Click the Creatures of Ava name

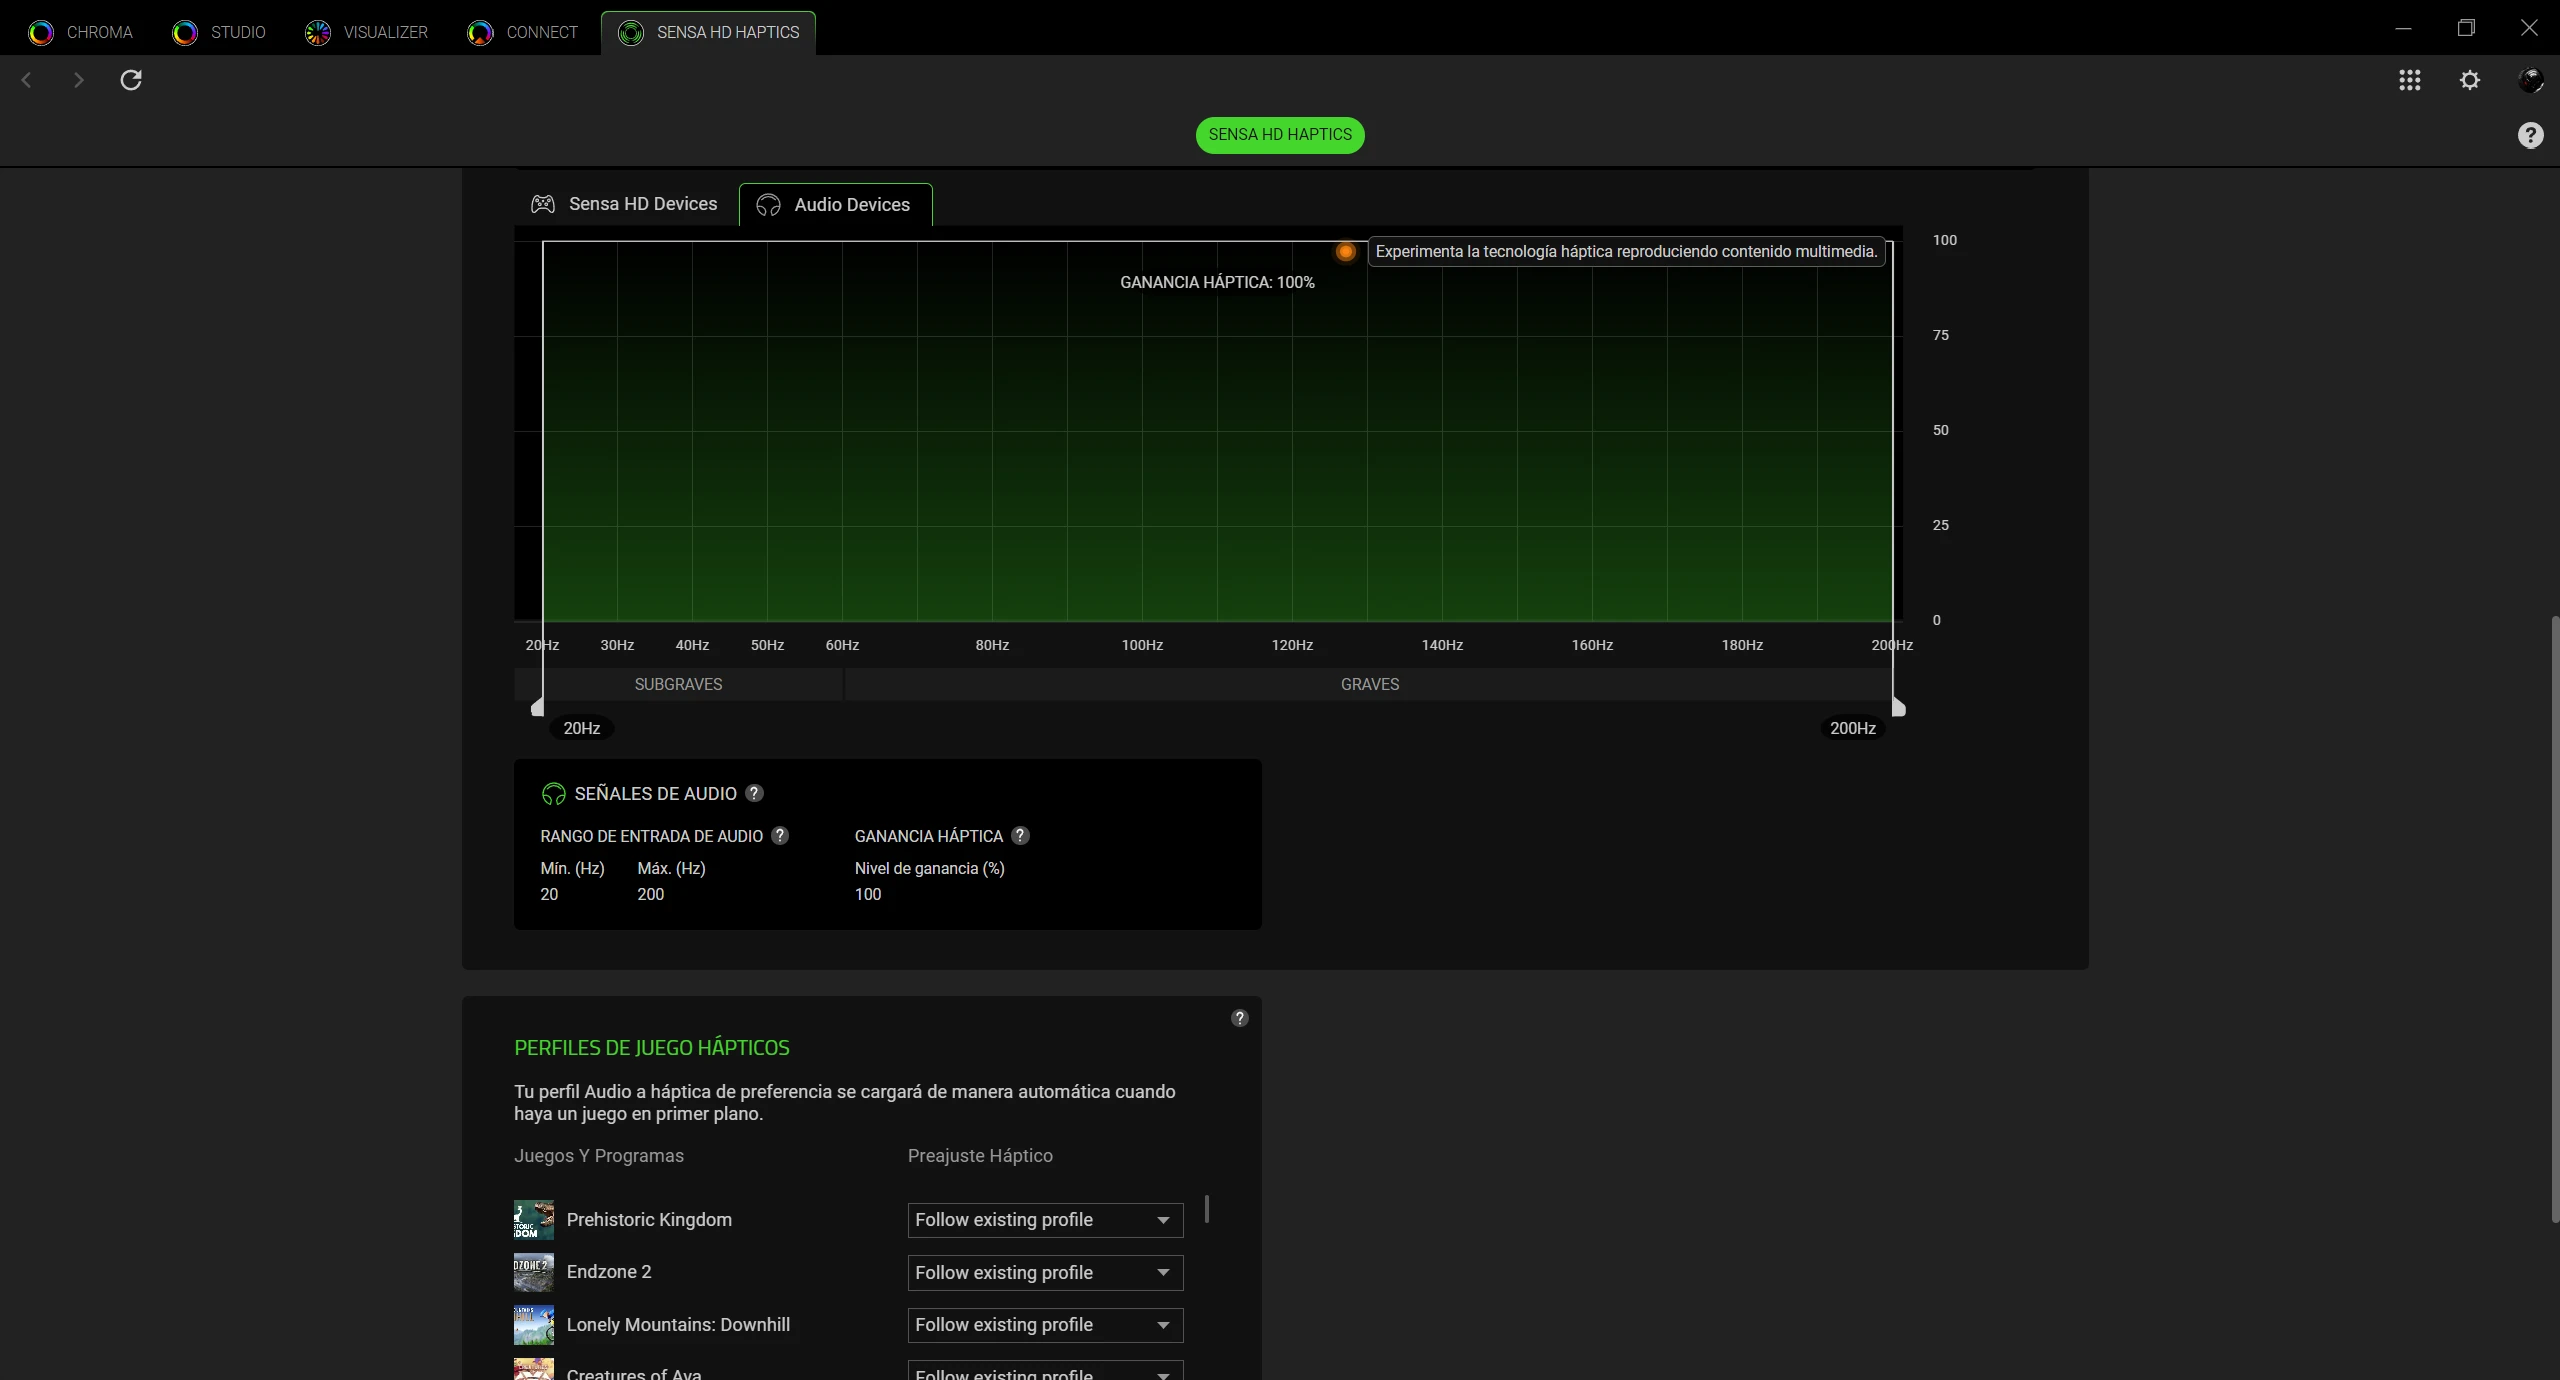coord(634,1373)
